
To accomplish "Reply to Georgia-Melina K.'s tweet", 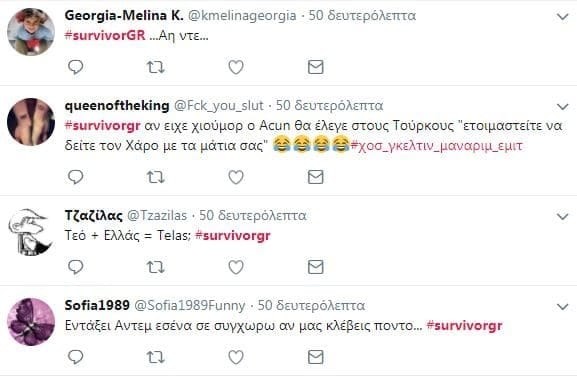I will click(76, 67).
